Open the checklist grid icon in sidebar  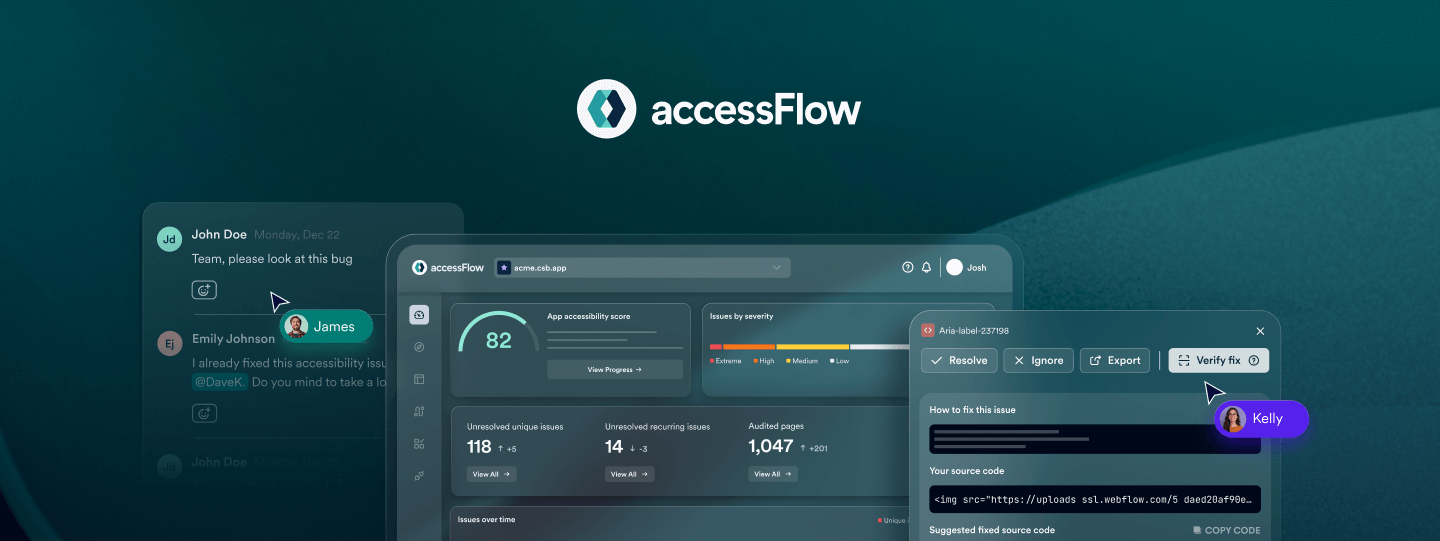(x=419, y=443)
